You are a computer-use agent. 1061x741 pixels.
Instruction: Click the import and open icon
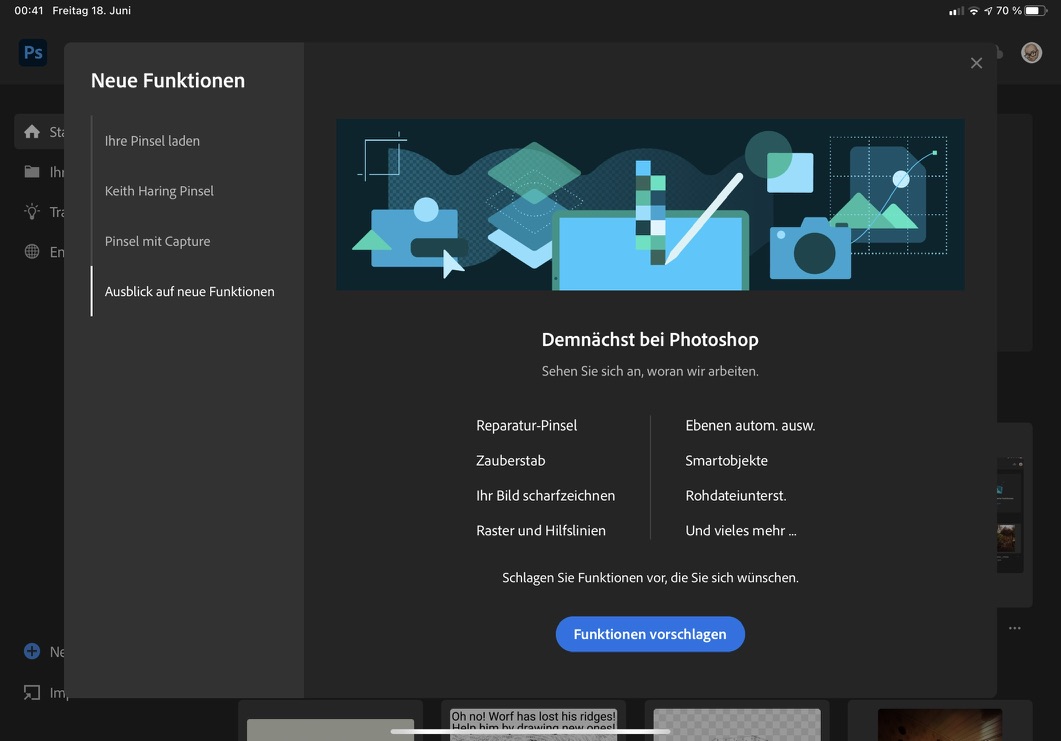point(32,692)
